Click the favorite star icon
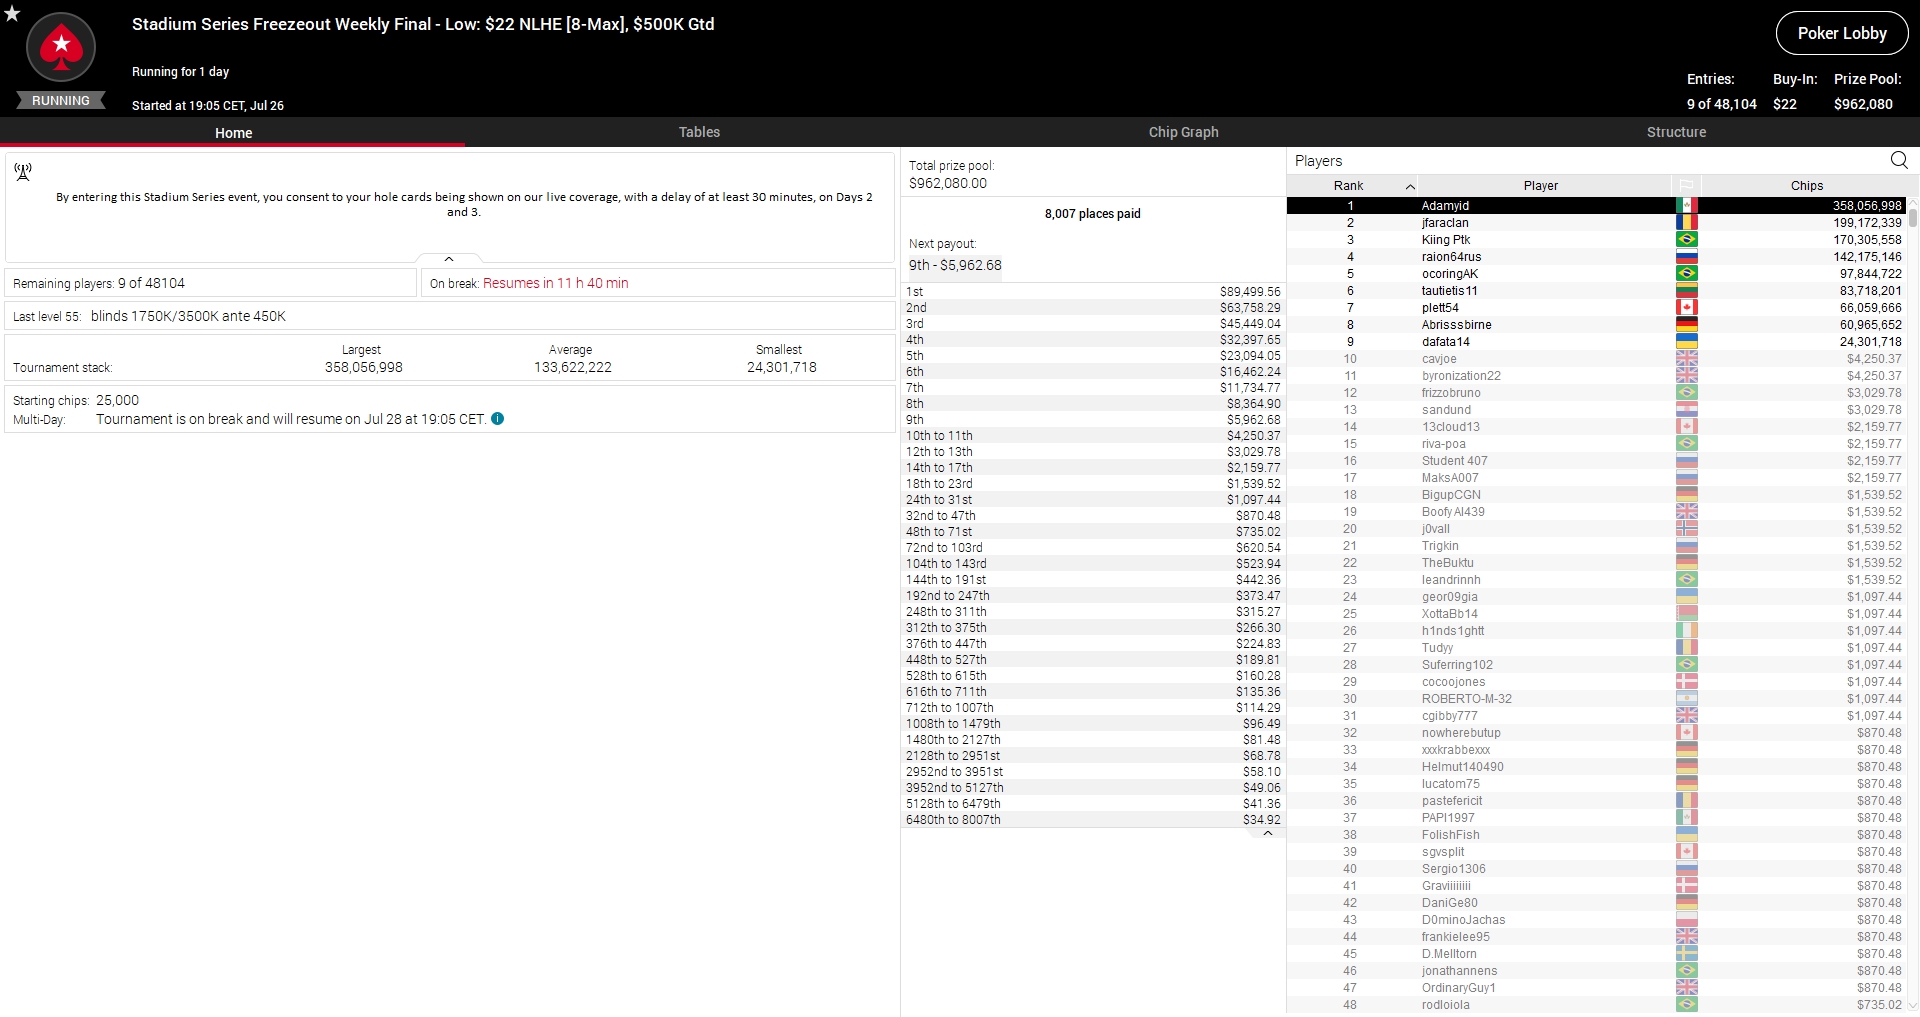Image resolution: width=1920 pixels, height=1017 pixels. [x=12, y=13]
